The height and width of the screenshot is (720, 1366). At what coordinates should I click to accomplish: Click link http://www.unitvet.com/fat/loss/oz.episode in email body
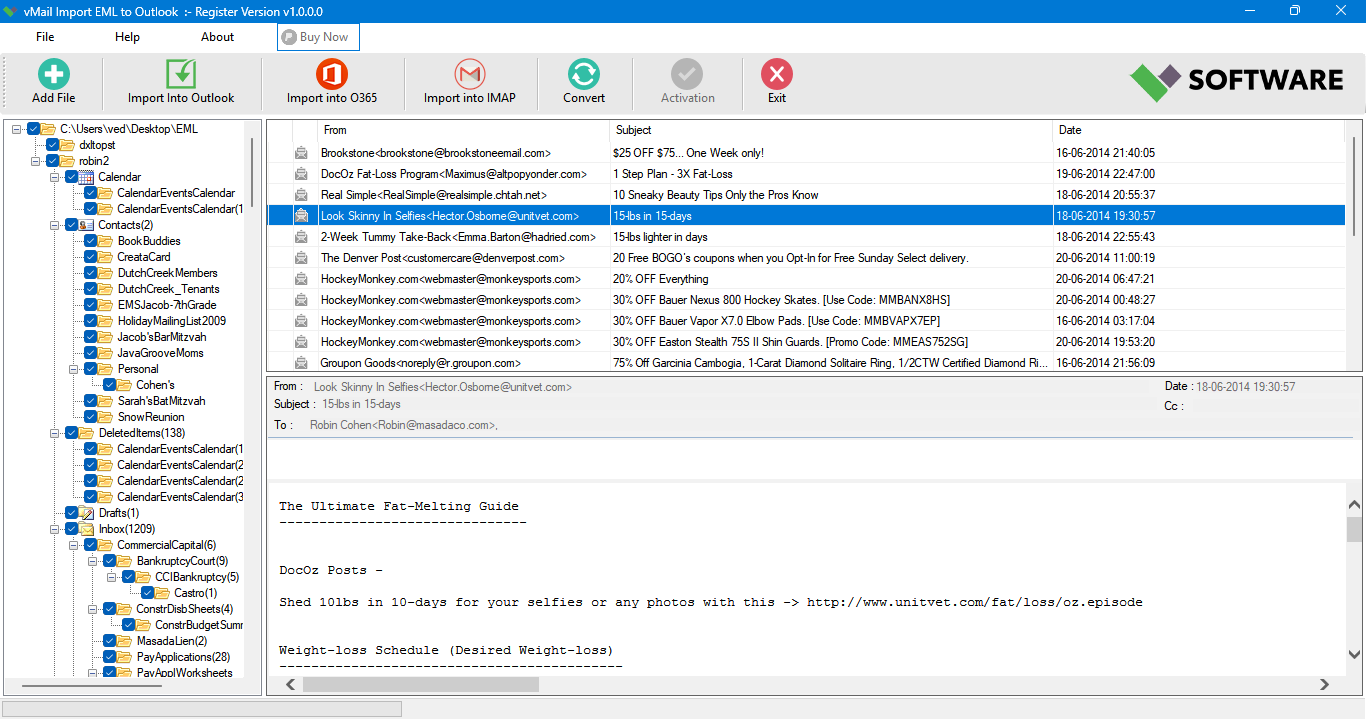974,603
